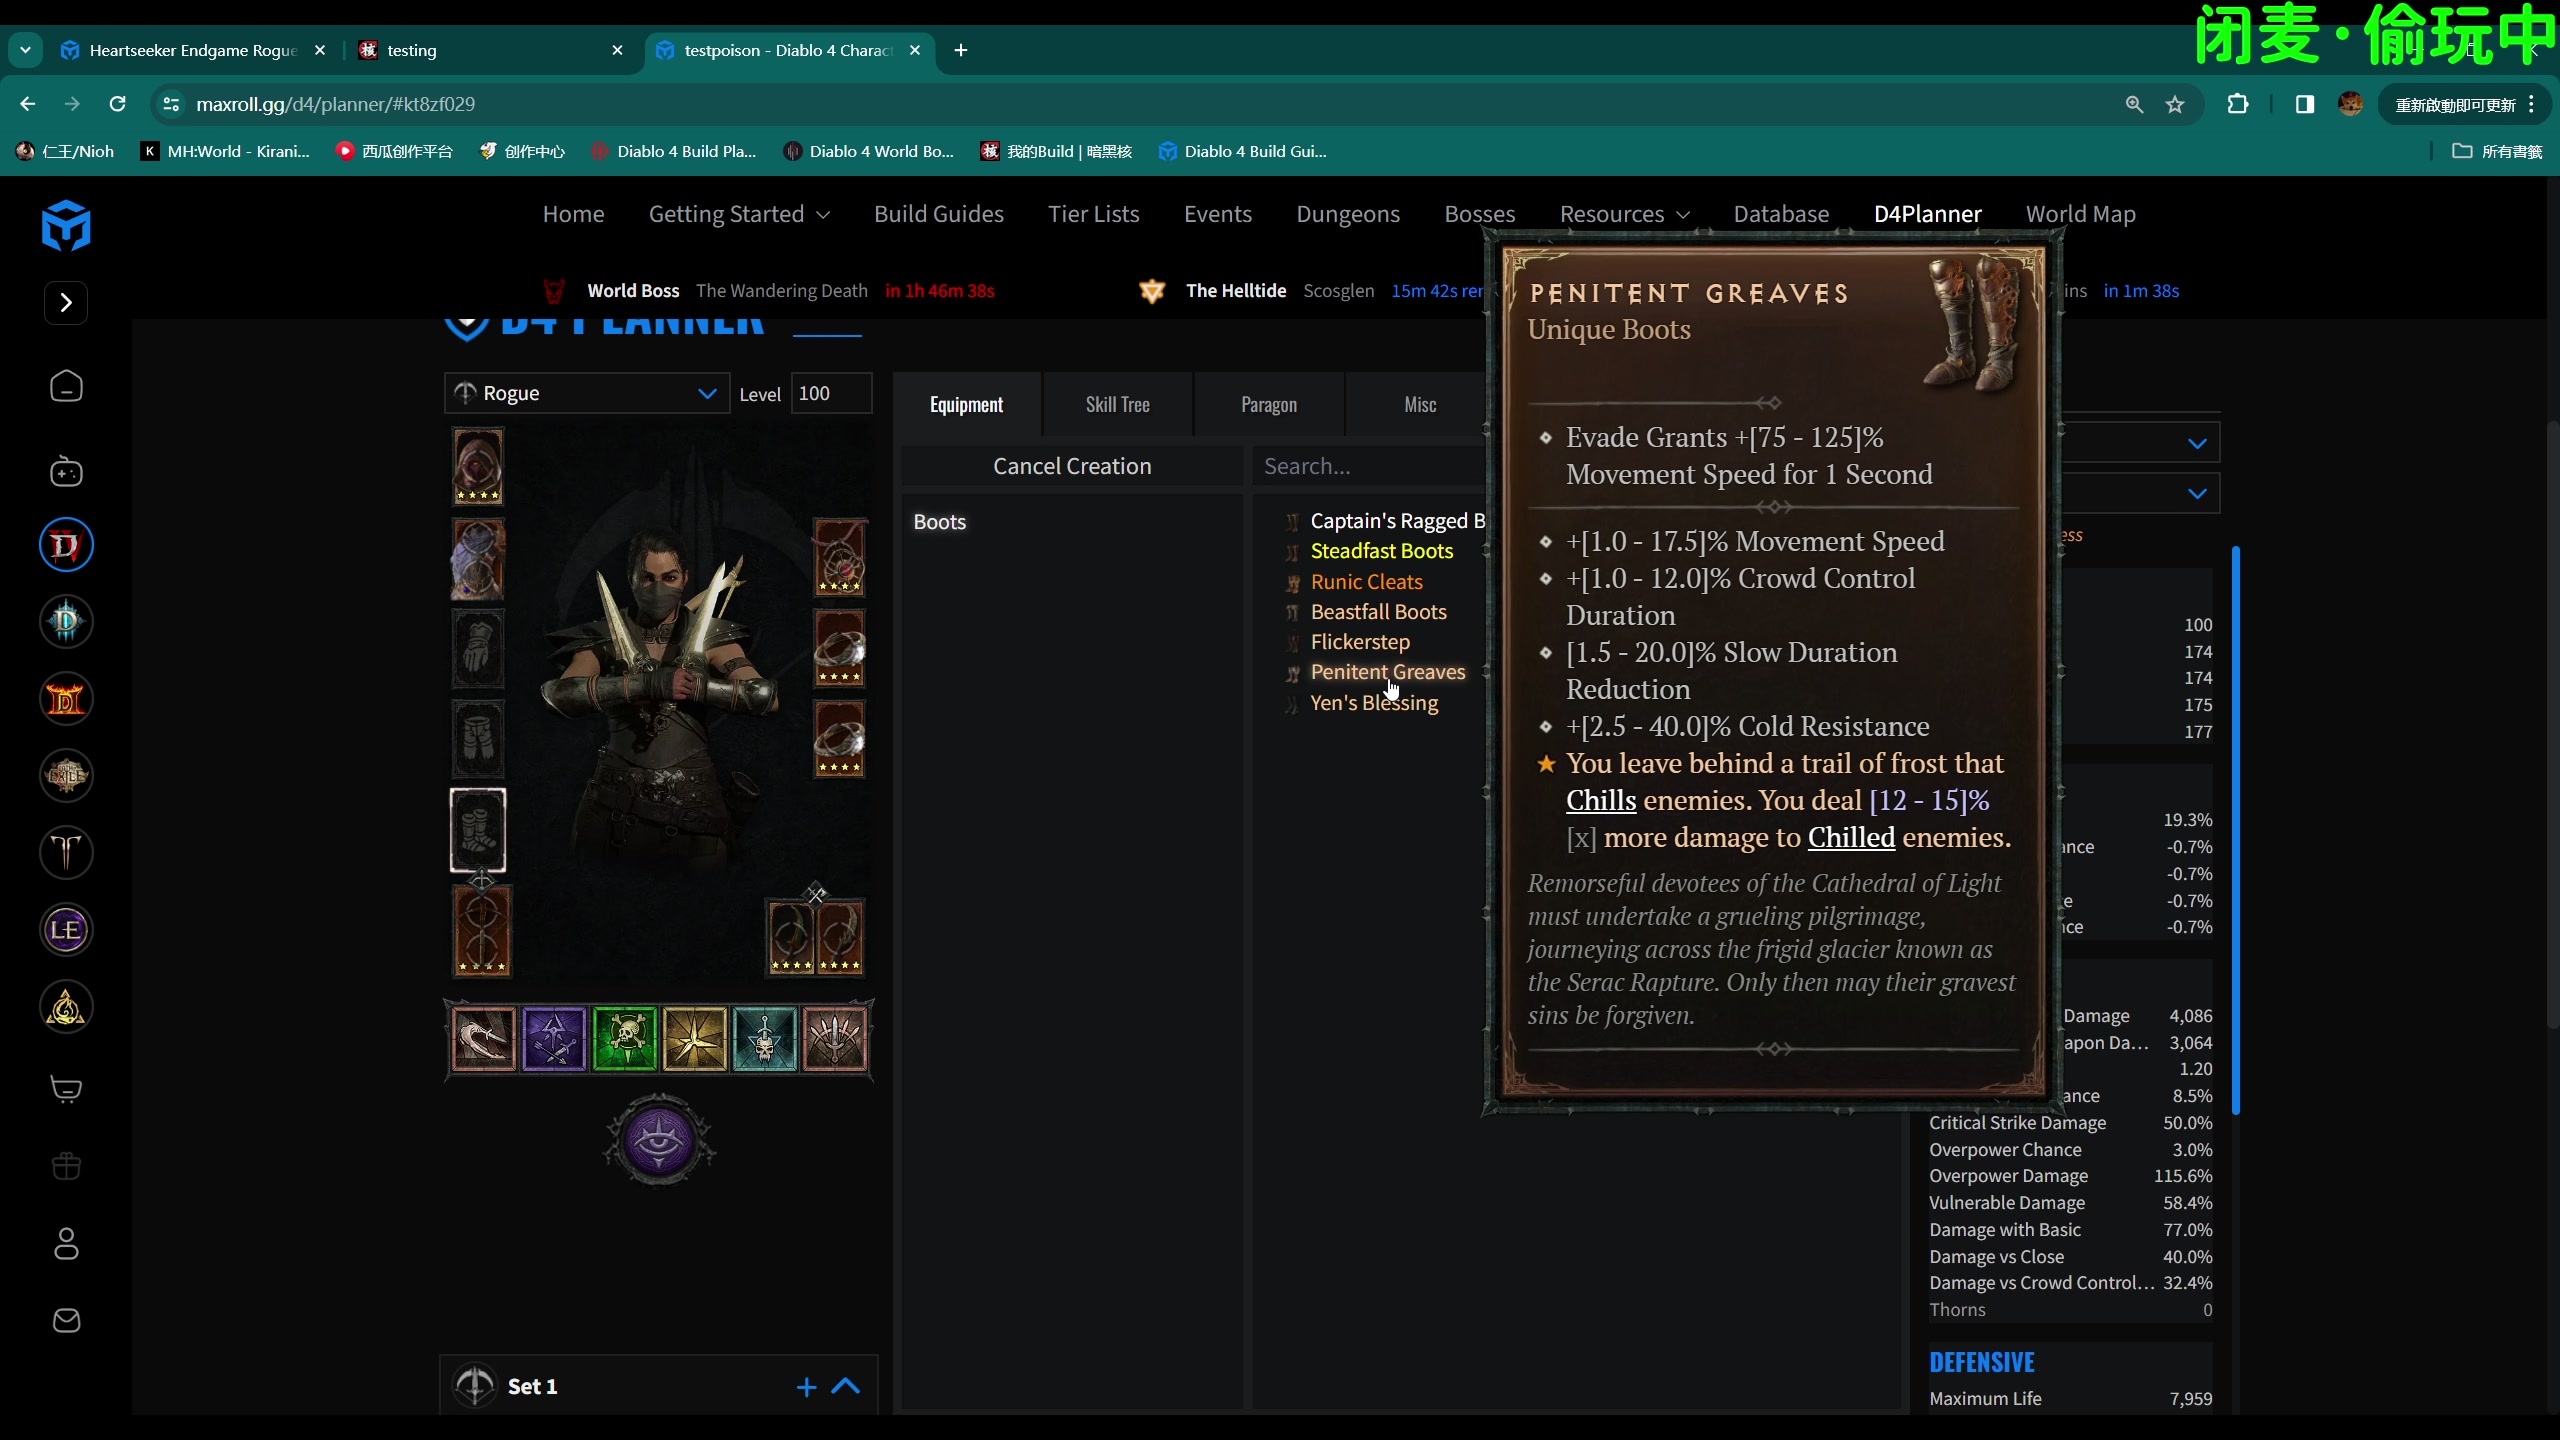Open the Diablo 4 game icon in sidebar

66,545
